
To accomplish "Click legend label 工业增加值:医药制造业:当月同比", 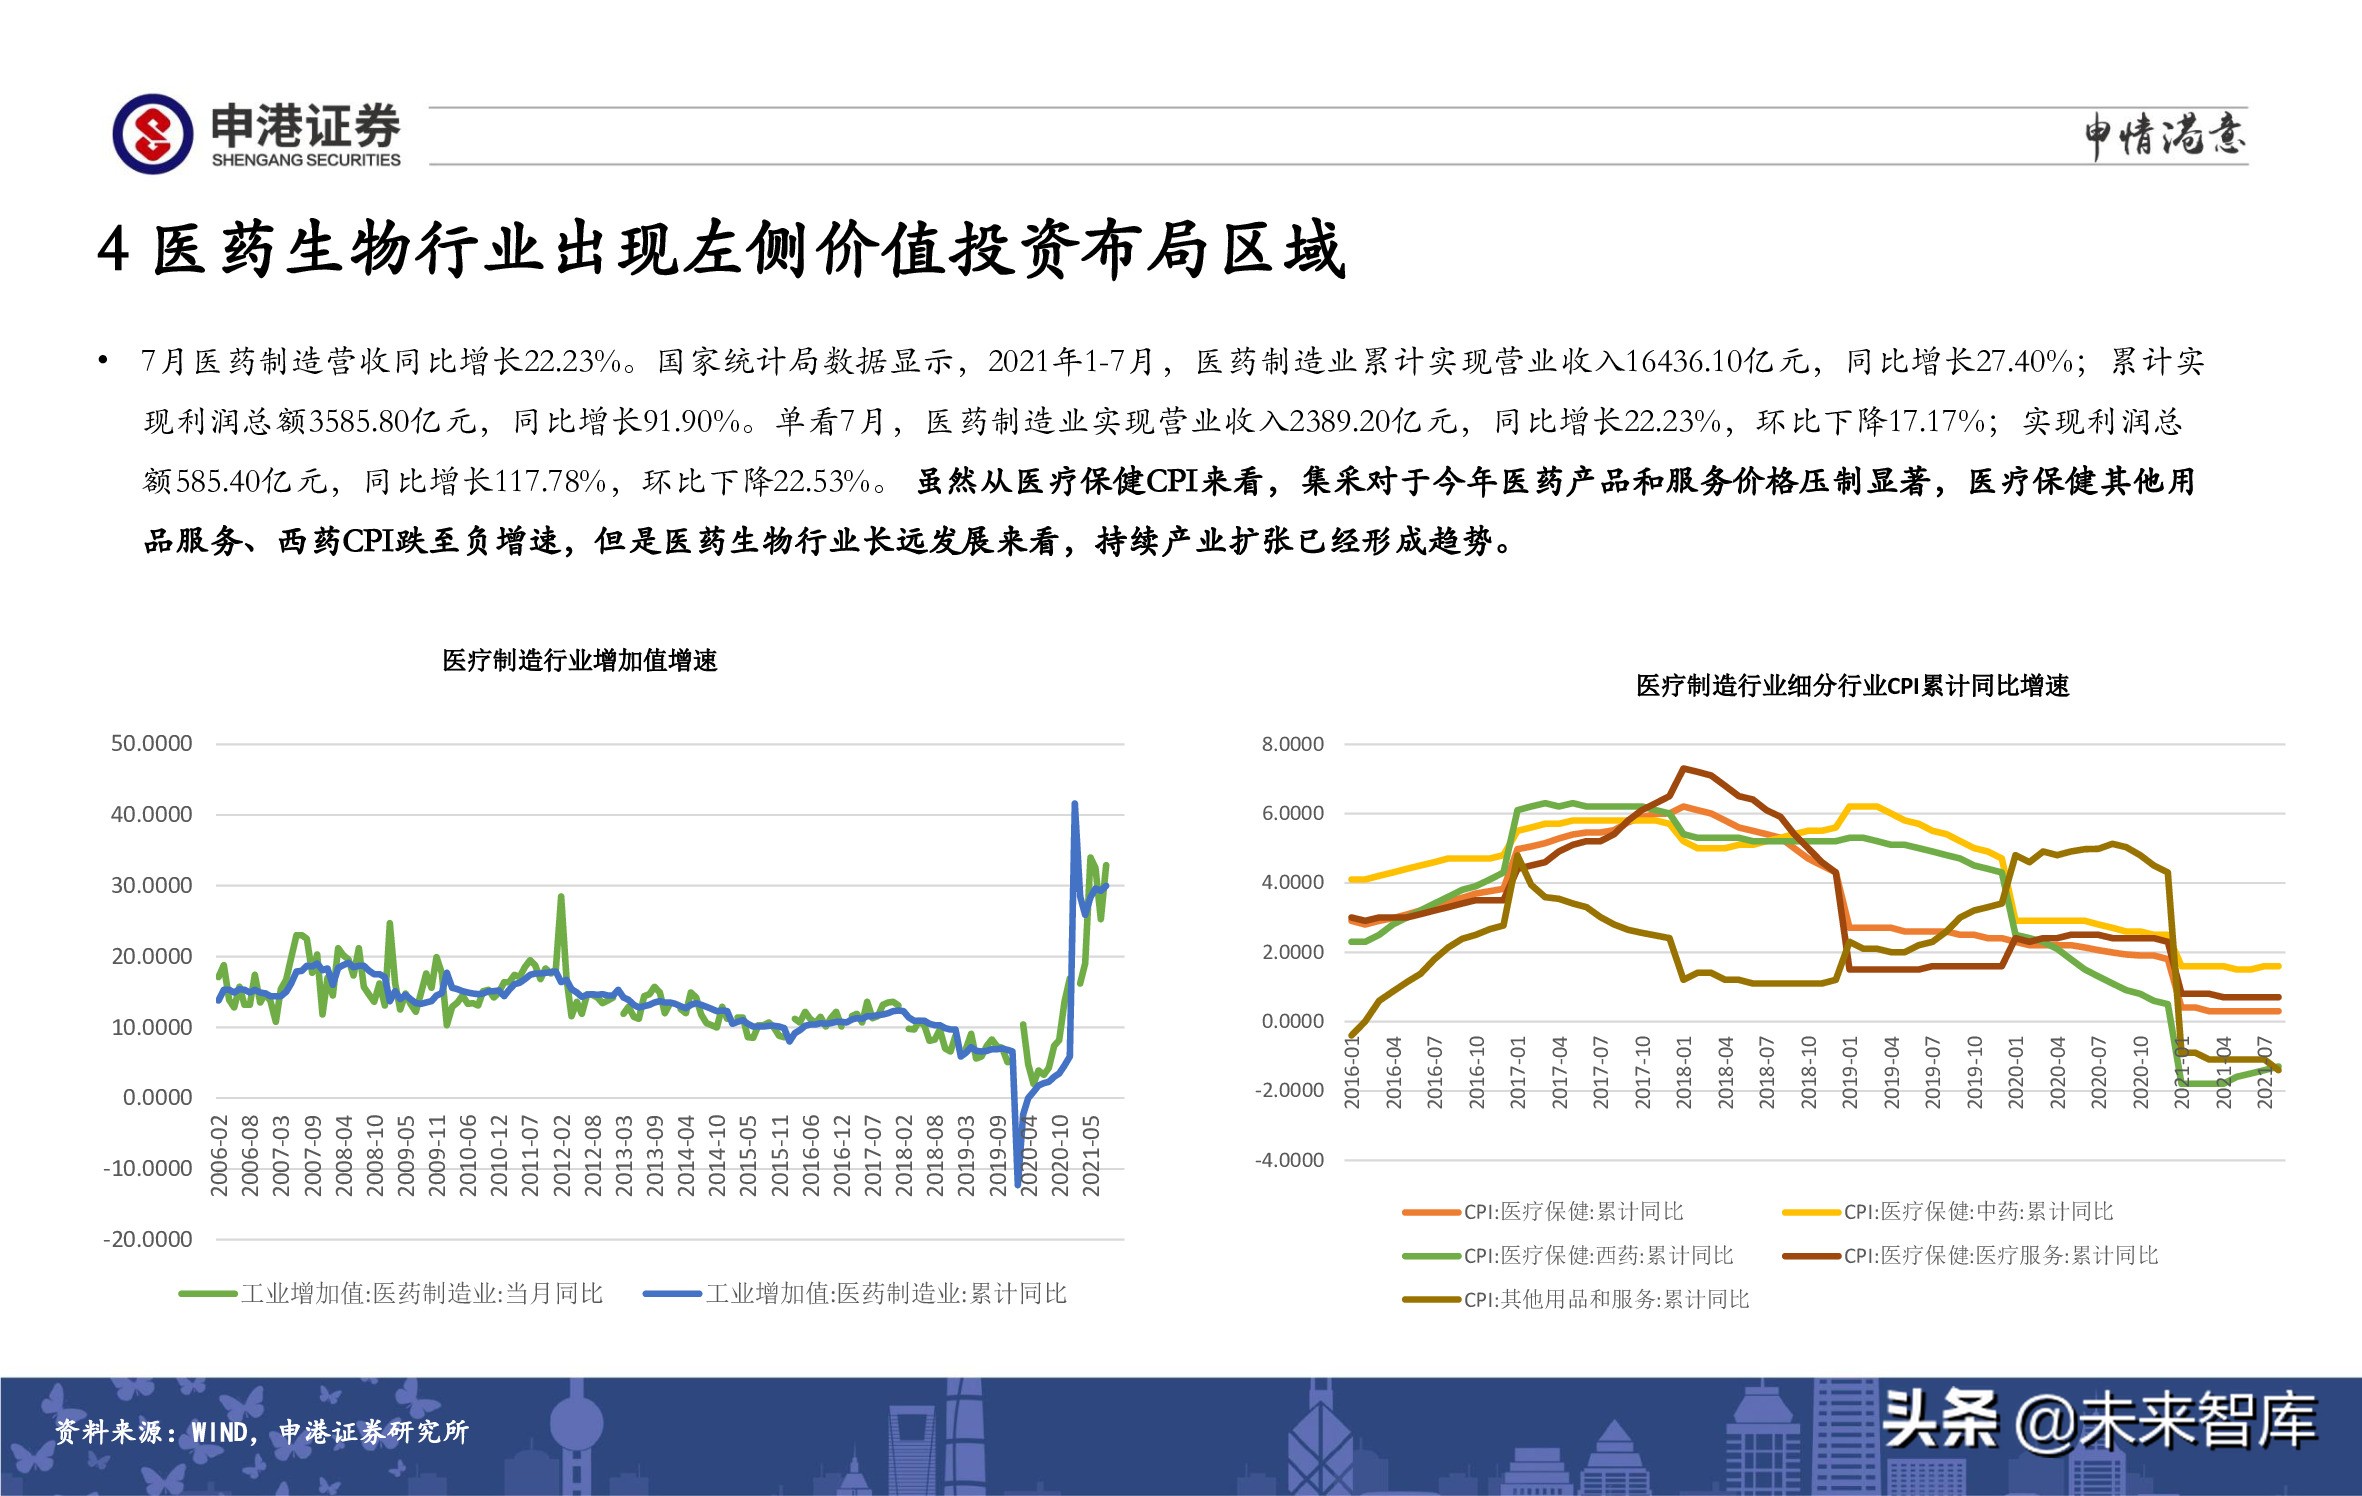I will click(x=422, y=1294).
